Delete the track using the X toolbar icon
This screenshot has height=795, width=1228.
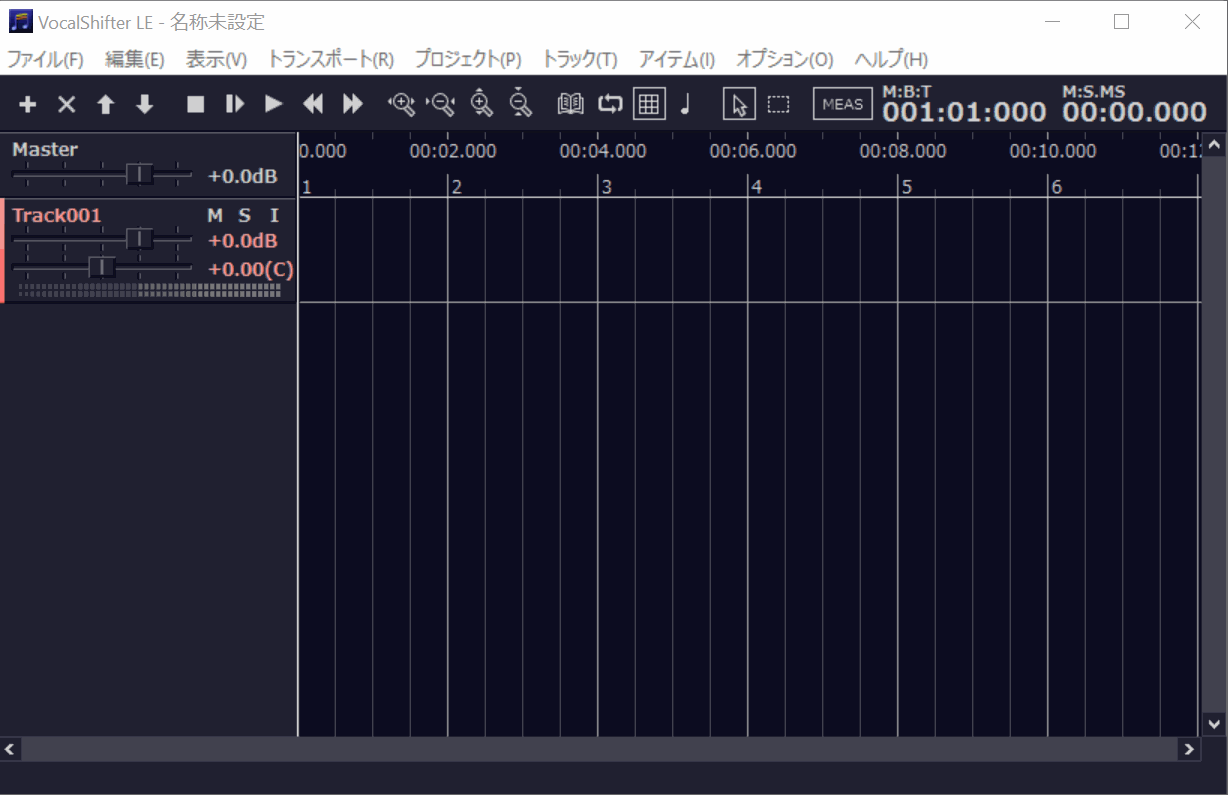[66, 104]
